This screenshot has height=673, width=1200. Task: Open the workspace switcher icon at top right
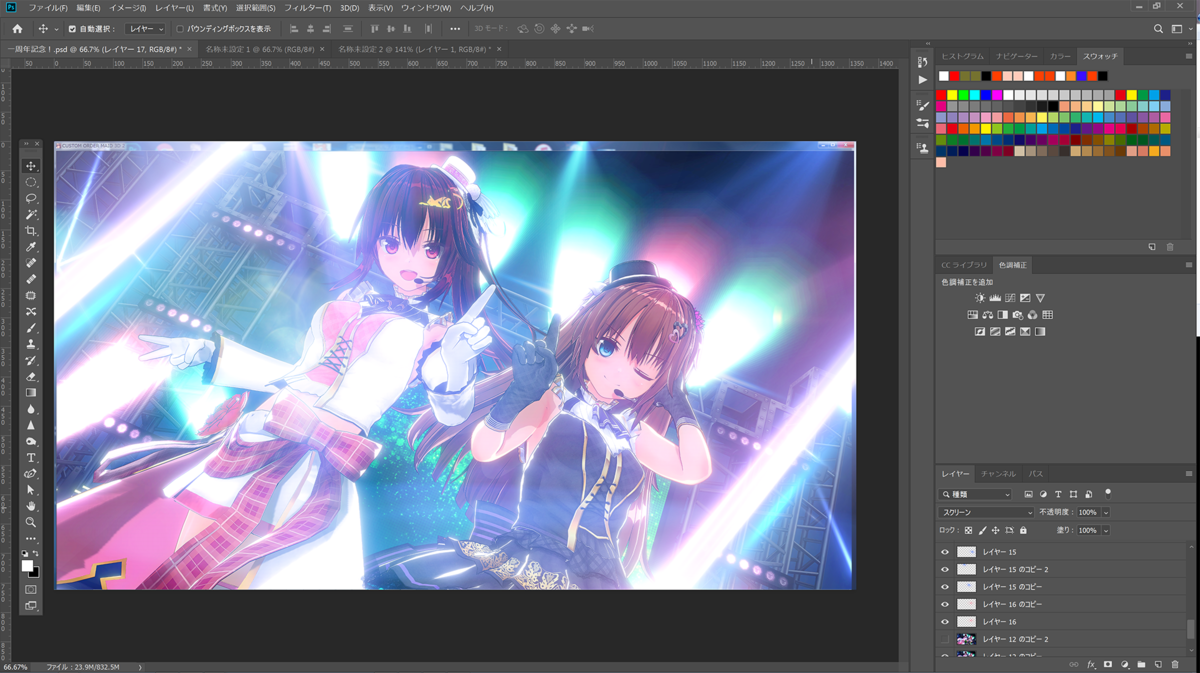[x=1177, y=29]
